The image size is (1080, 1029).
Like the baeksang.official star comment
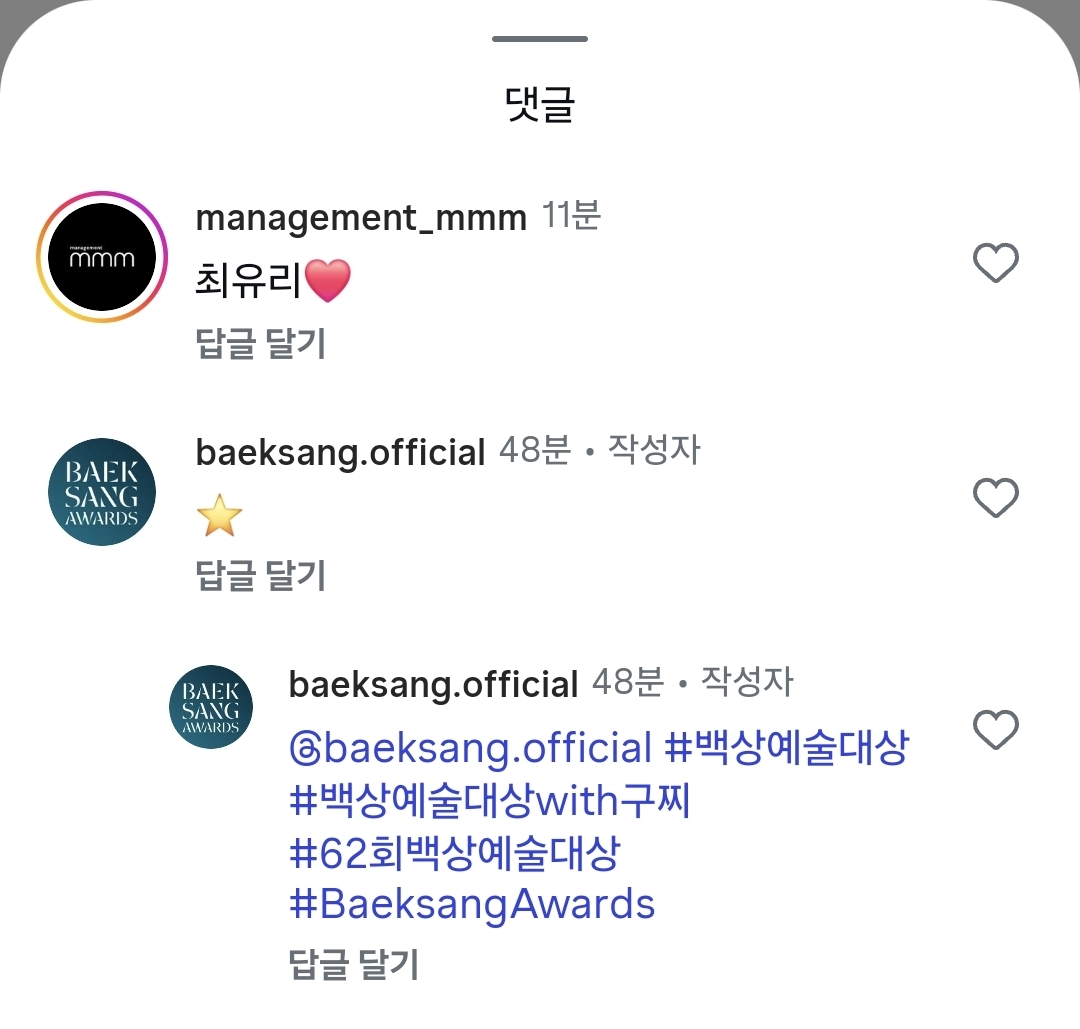pyautogui.click(x=995, y=497)
